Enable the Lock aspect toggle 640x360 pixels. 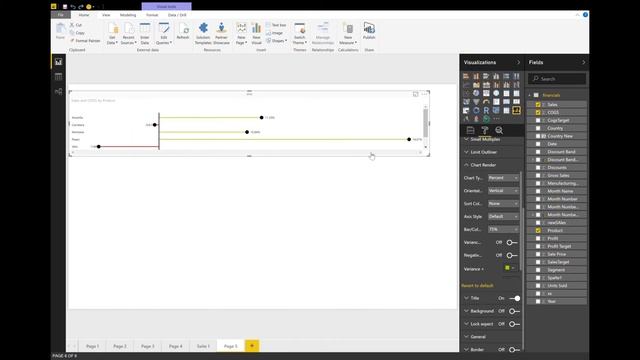(x=514, y=324)
